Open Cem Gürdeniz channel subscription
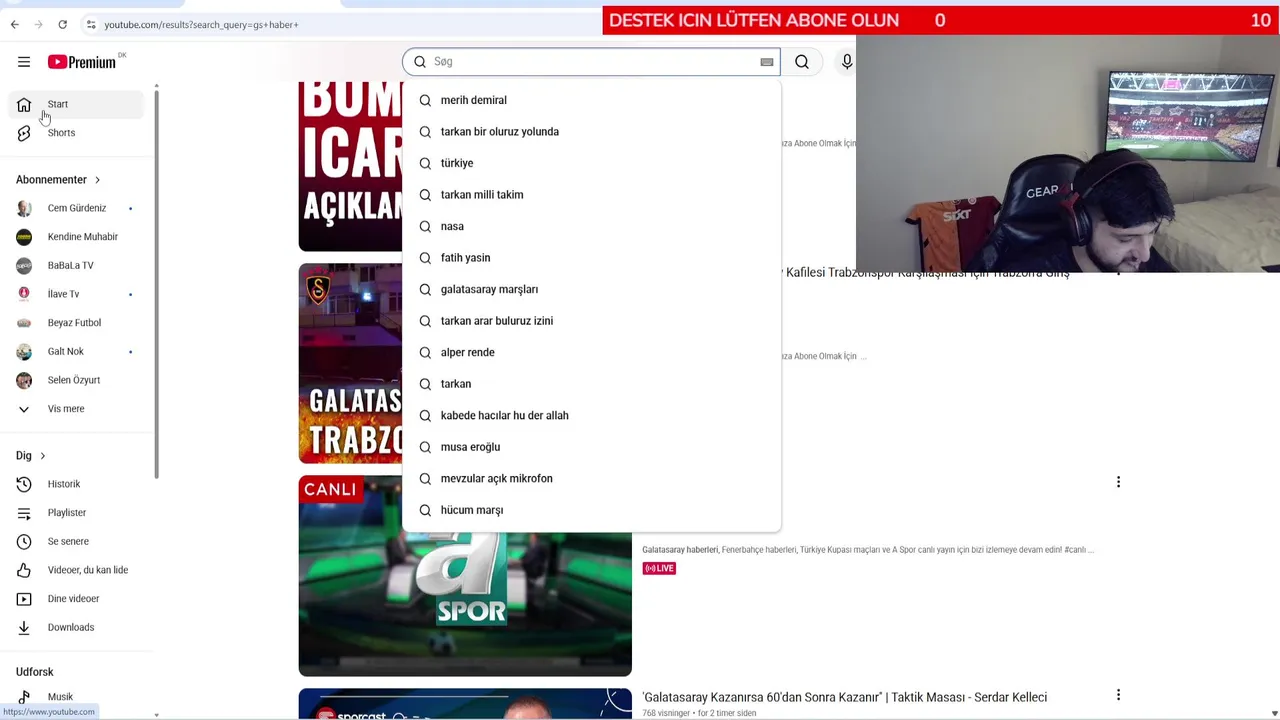 76,208
